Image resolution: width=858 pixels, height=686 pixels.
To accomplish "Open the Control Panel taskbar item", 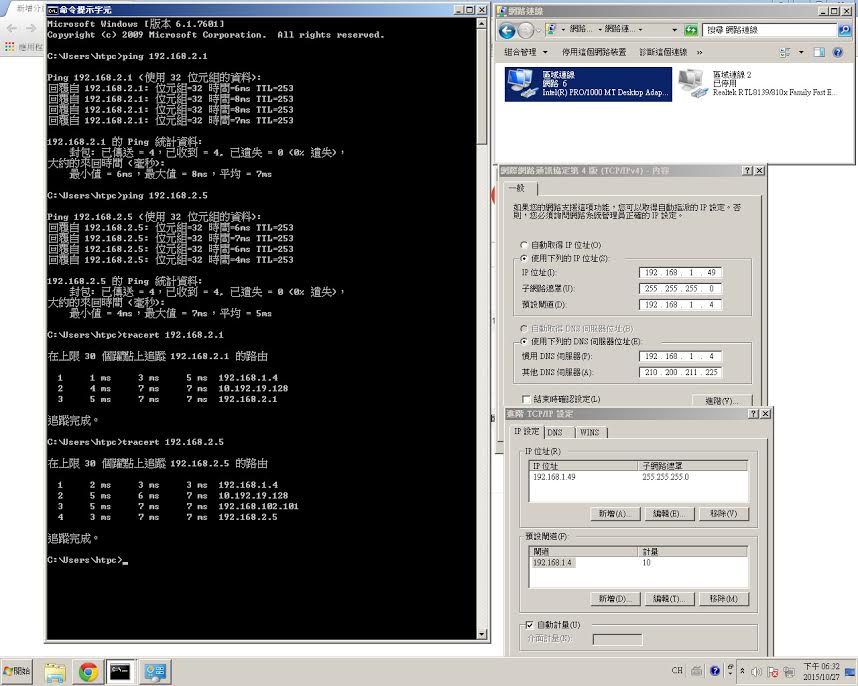I will tap(155, 672).
